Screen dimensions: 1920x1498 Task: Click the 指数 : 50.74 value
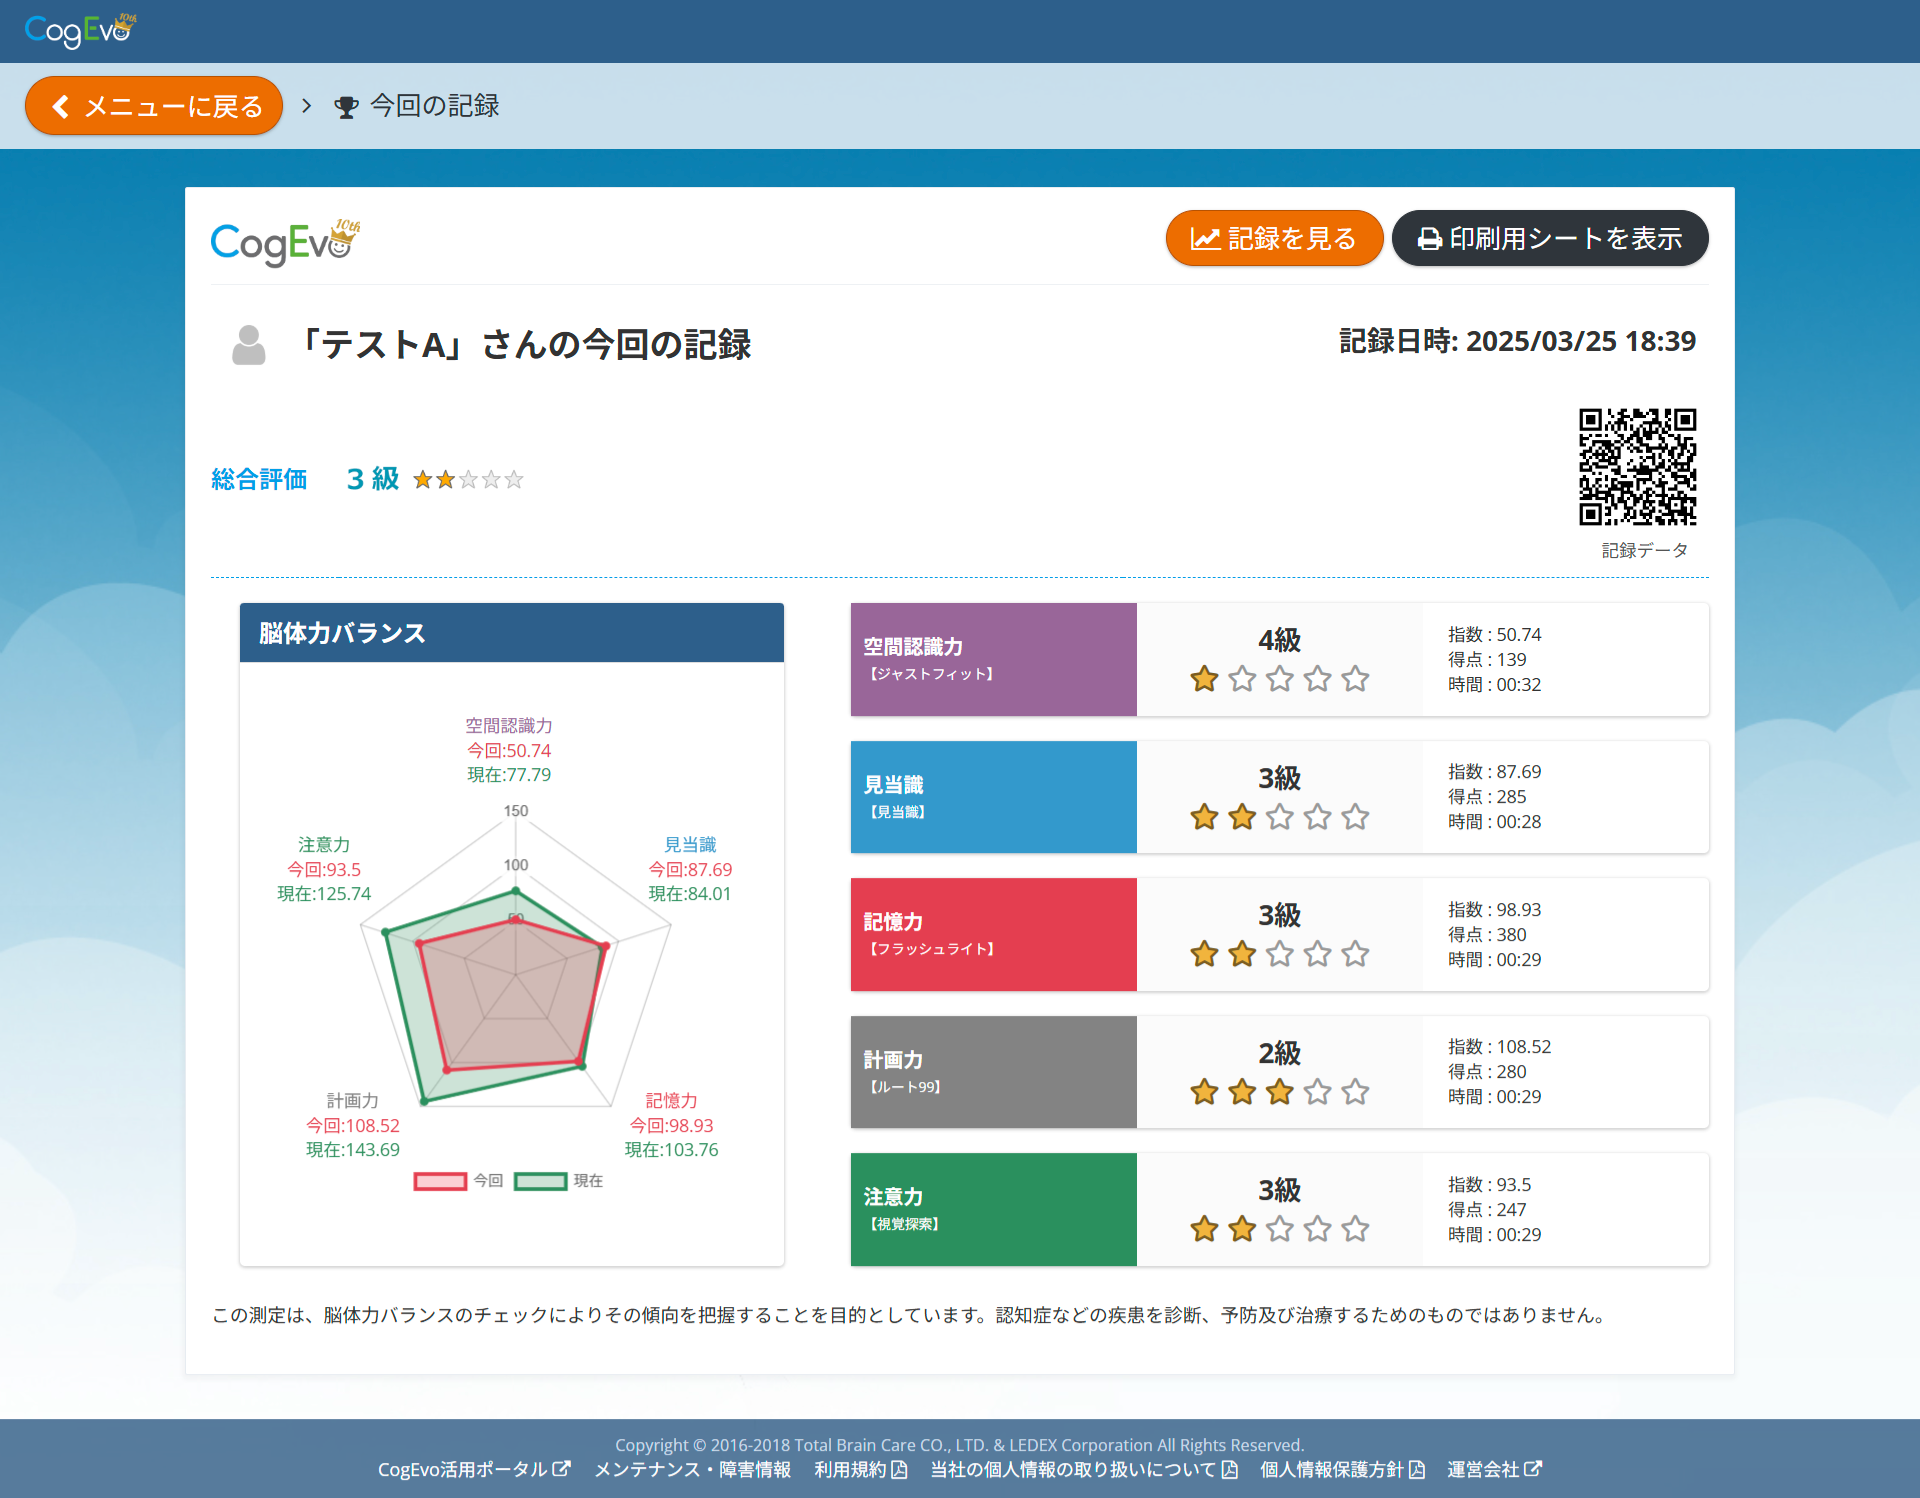point(1495,635)
